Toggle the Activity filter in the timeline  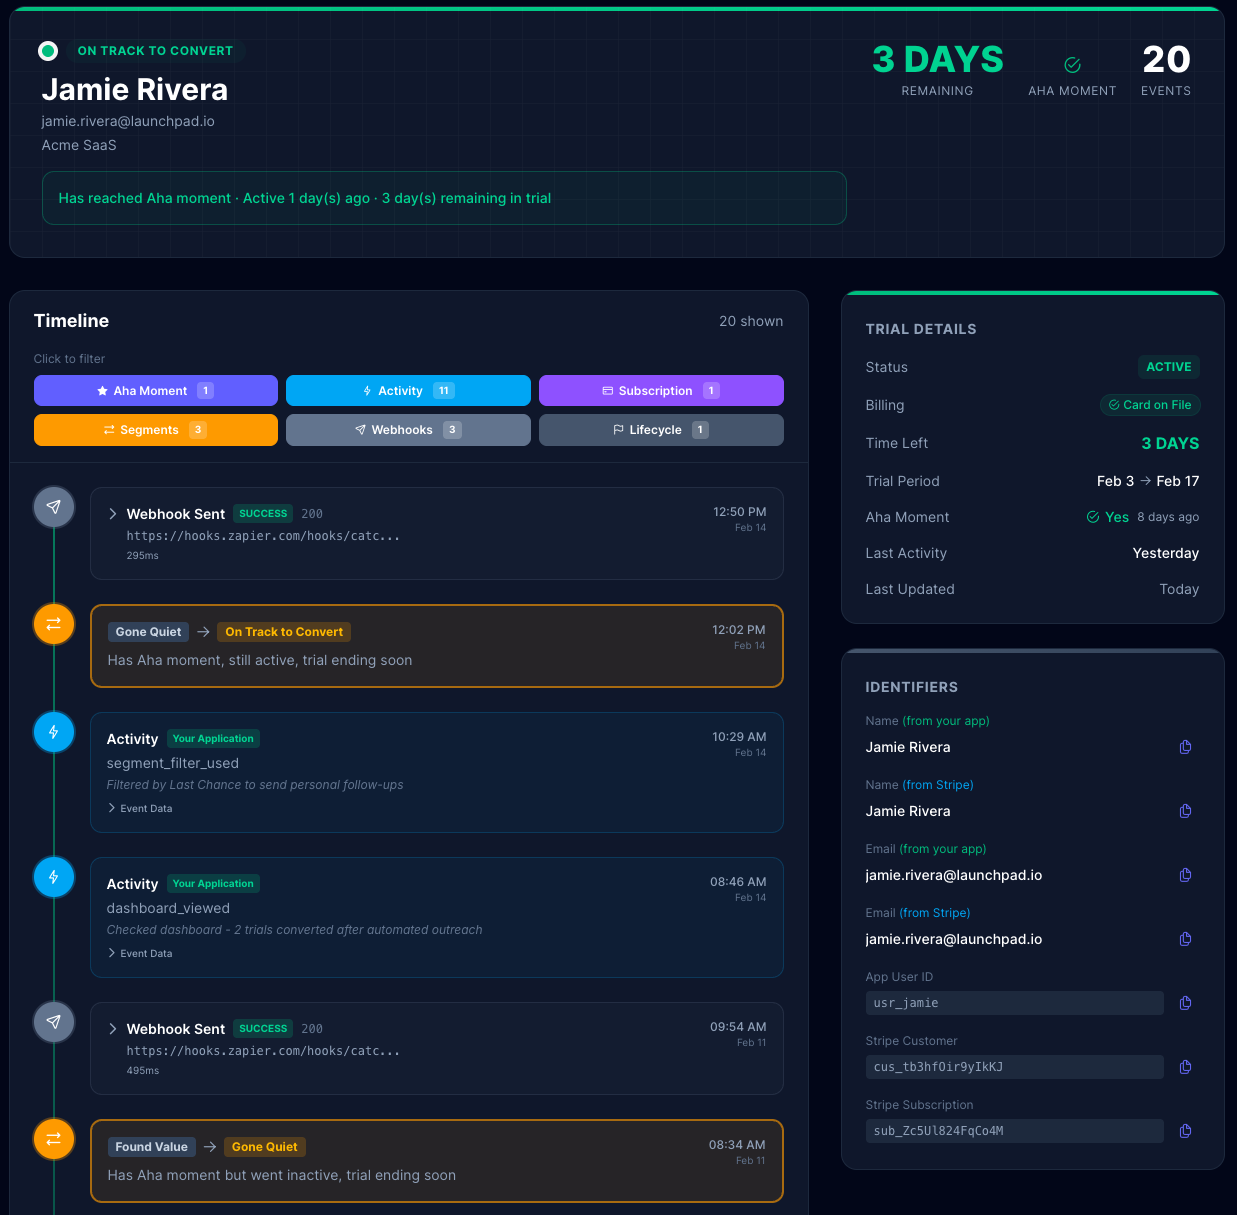pos(408,390)
